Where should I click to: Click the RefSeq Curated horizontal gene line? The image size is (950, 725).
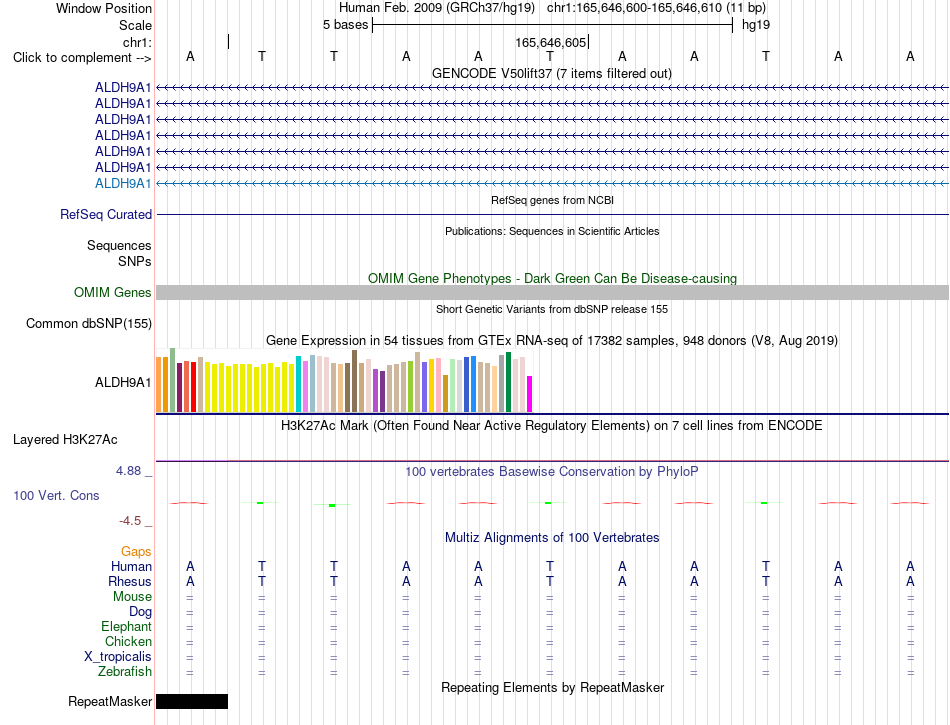pyautogui.click(x=552, y=214)
